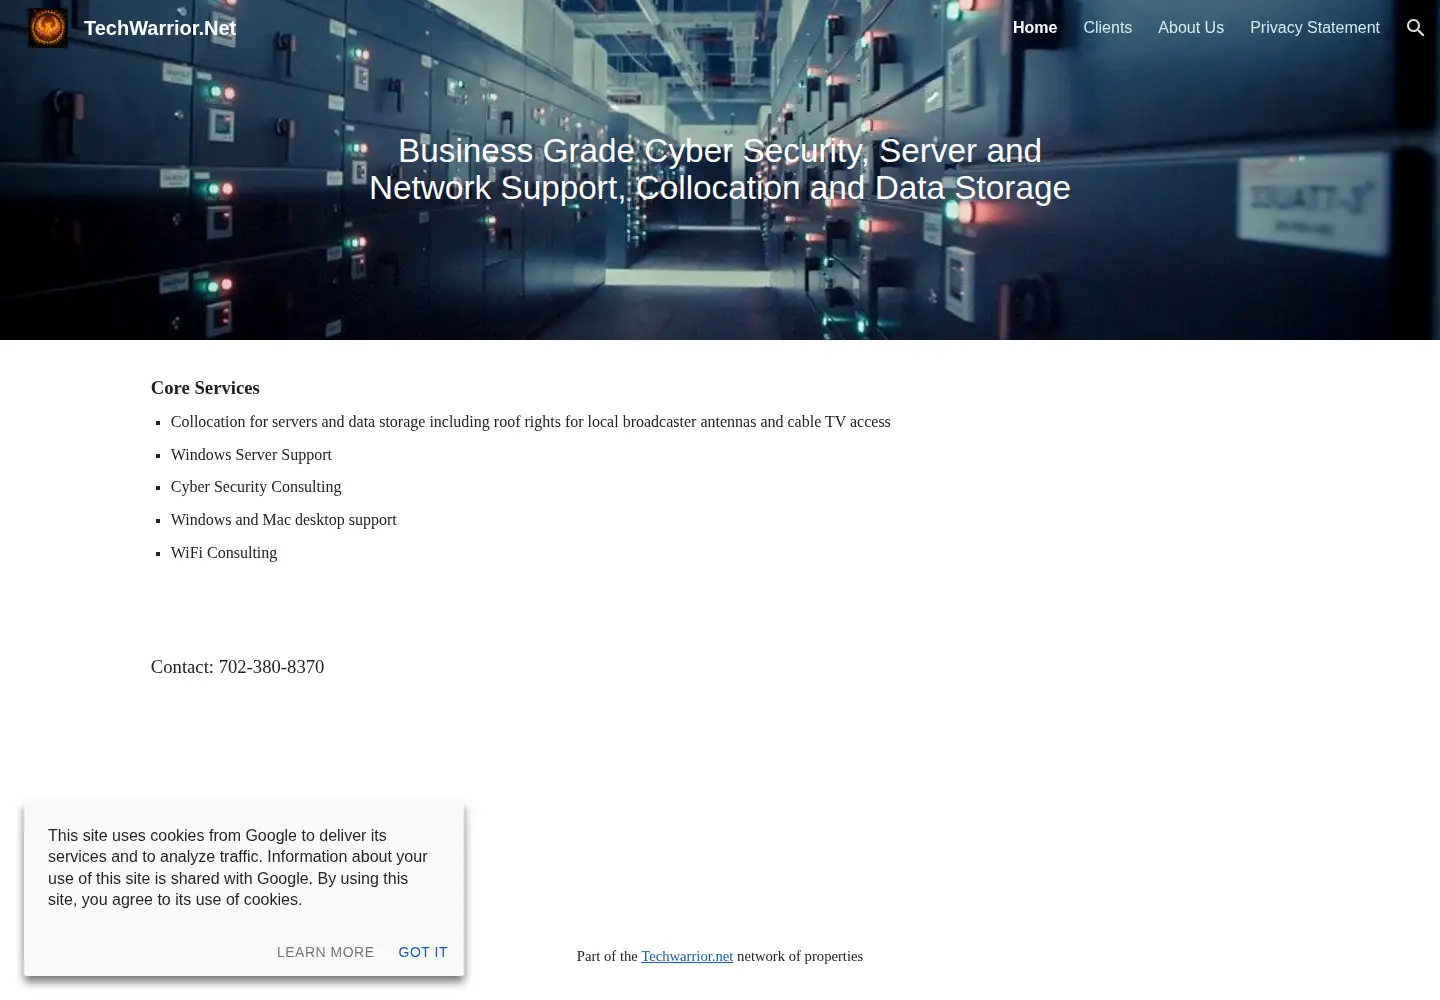1440x1000 pixels.
Task: Click the Collocation for servers bullet text
Action: point(530,422)
